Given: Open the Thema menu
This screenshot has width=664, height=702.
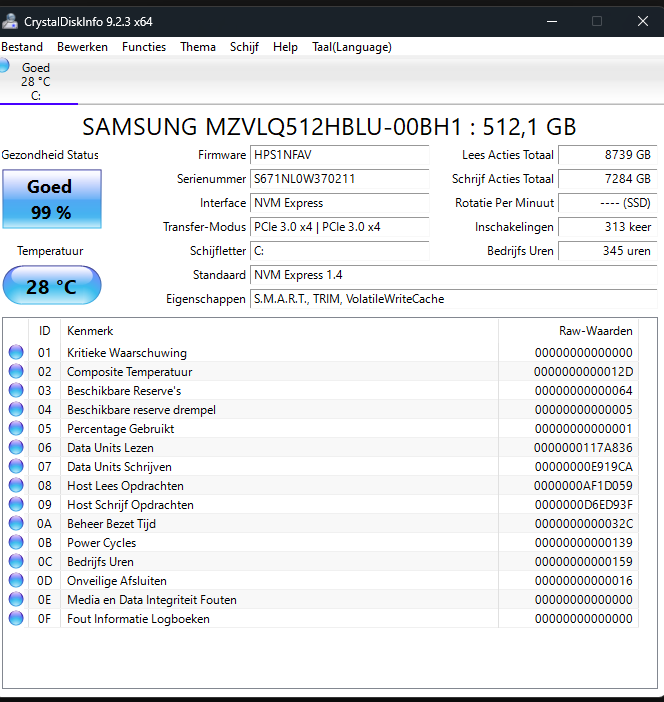Looking at the screenshot, I should (198, 47).
